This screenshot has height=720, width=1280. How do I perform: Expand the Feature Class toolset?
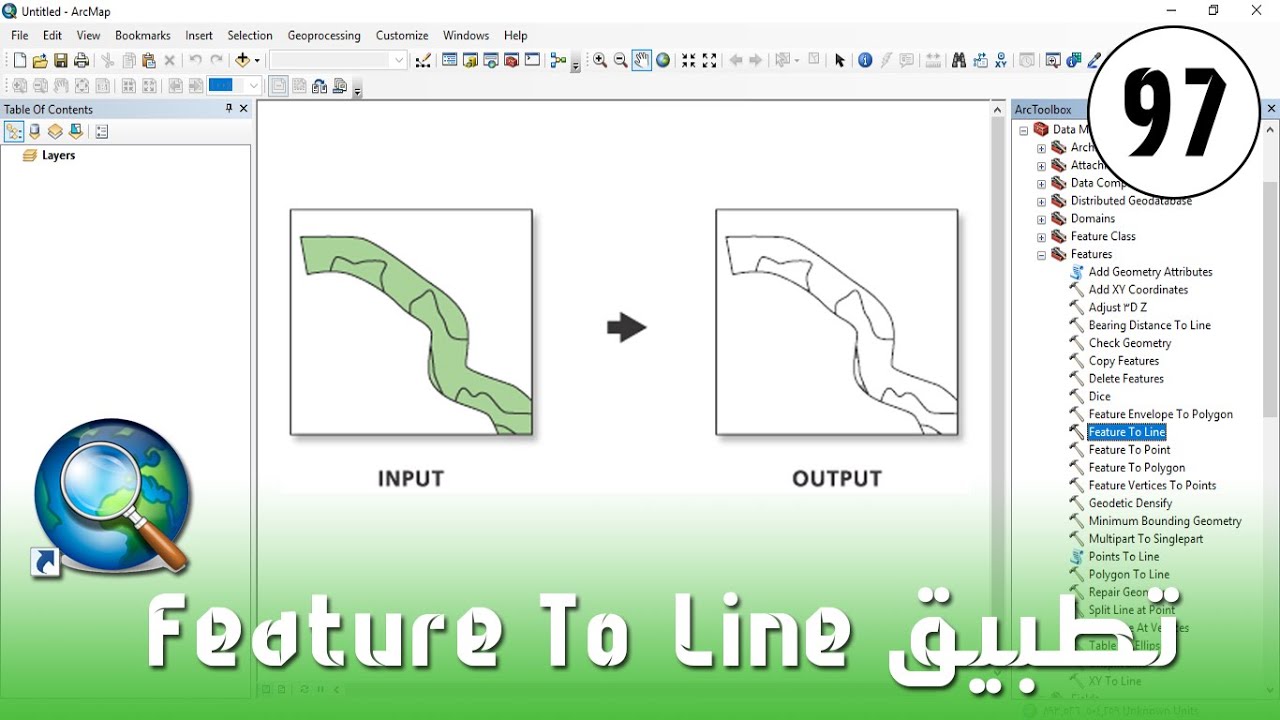[1041, 237]
